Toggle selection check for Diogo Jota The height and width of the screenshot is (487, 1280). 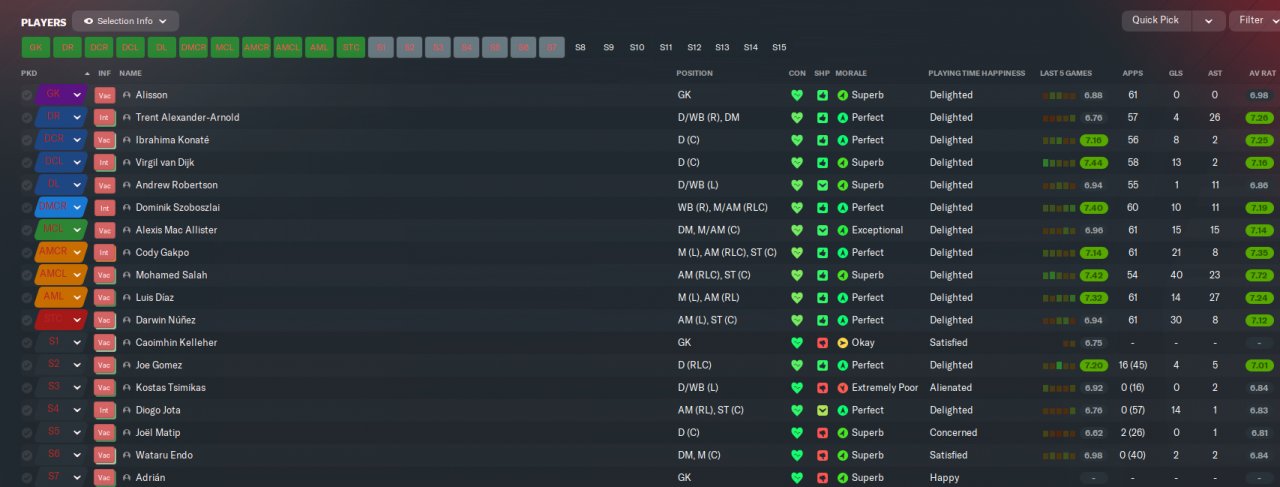(27, 410)
